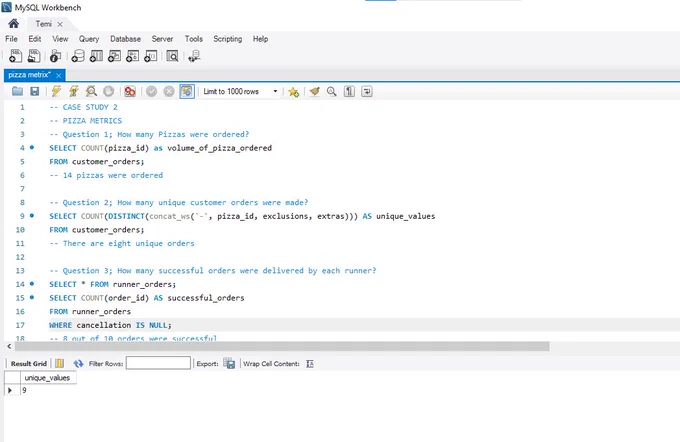Click the "-- There are eight unique orders" comment
680x442 pixels.
122,243
